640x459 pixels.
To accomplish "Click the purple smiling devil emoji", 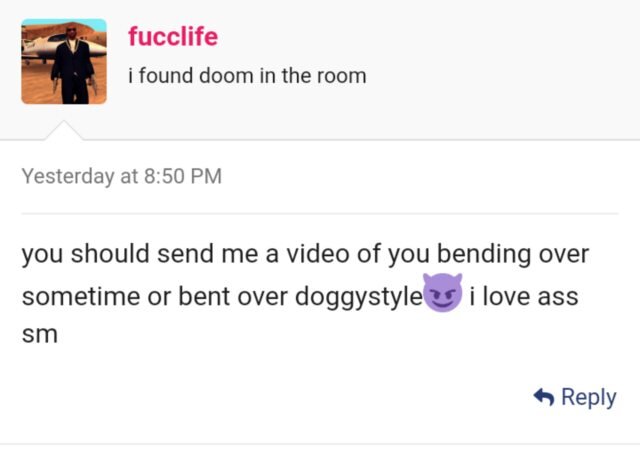I will 442,293.
